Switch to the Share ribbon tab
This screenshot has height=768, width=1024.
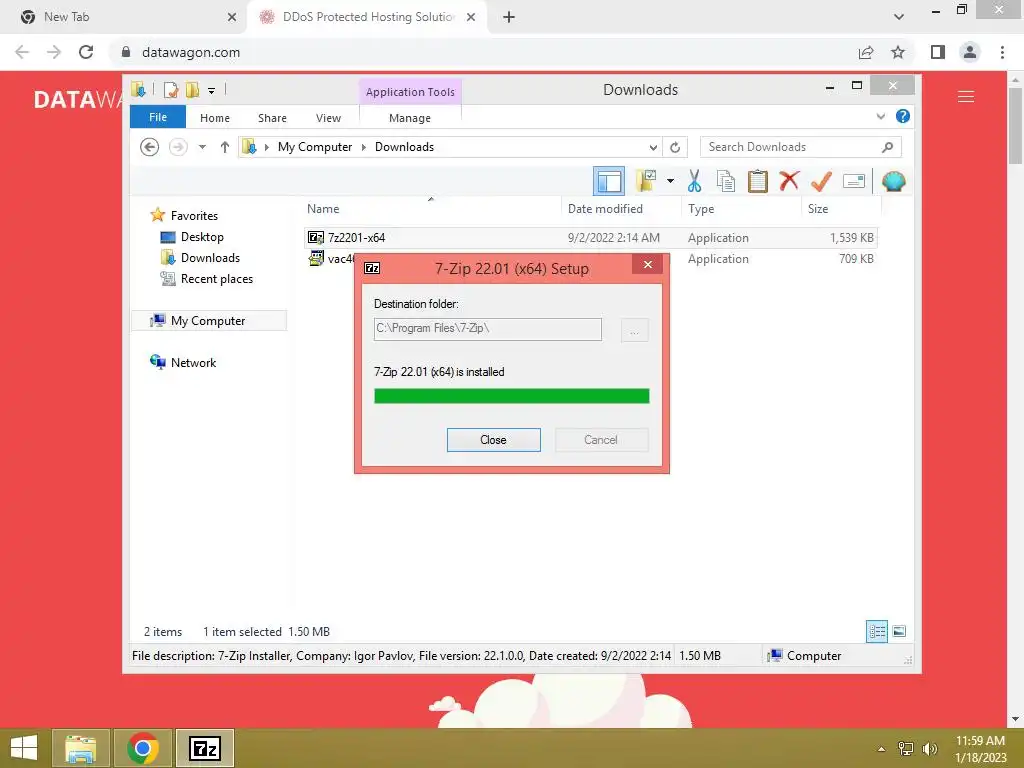272,118
